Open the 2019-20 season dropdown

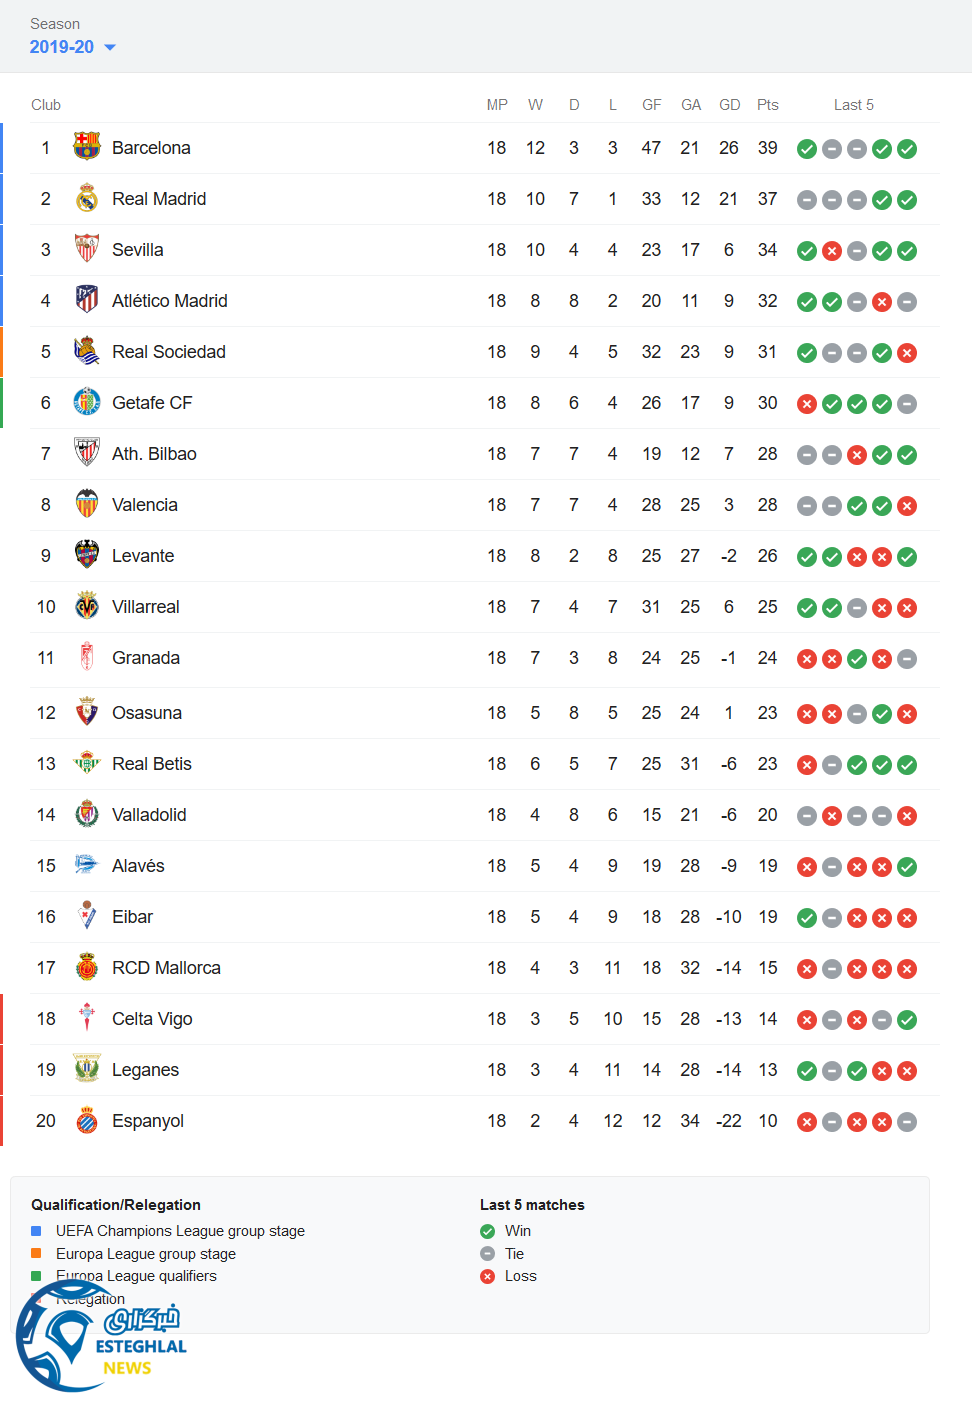pos(62,47)
